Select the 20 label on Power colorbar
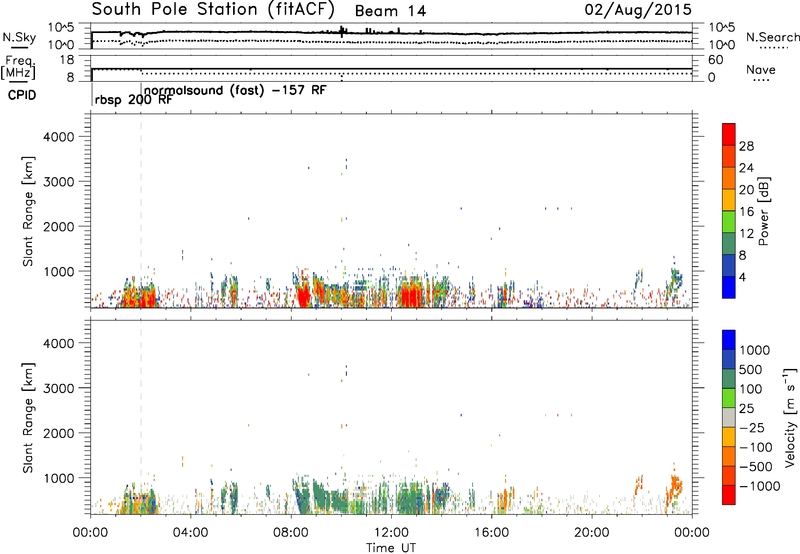This screenshot has width=800, height=554. 746,190
